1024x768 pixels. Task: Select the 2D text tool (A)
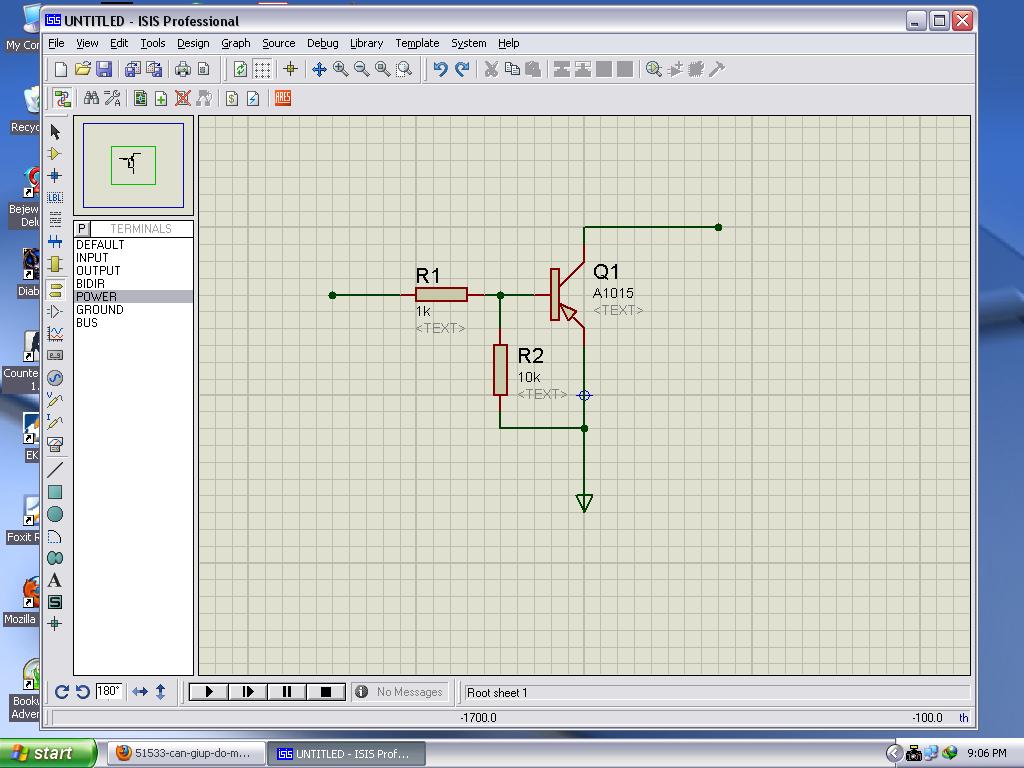click(x=55, y=580)
